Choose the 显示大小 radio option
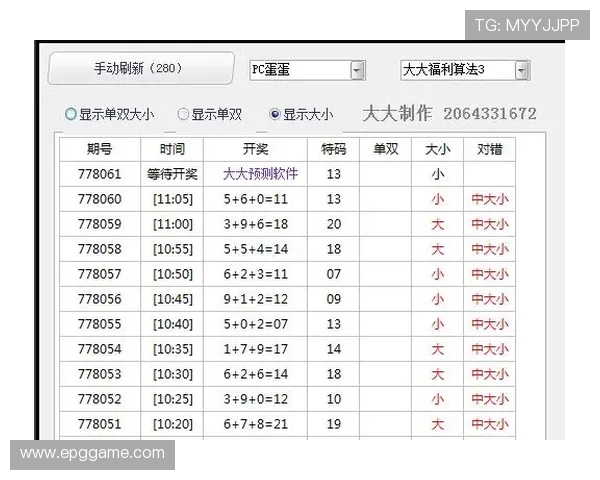Viewport: 600px width, 480px height. tap(301, 114)
